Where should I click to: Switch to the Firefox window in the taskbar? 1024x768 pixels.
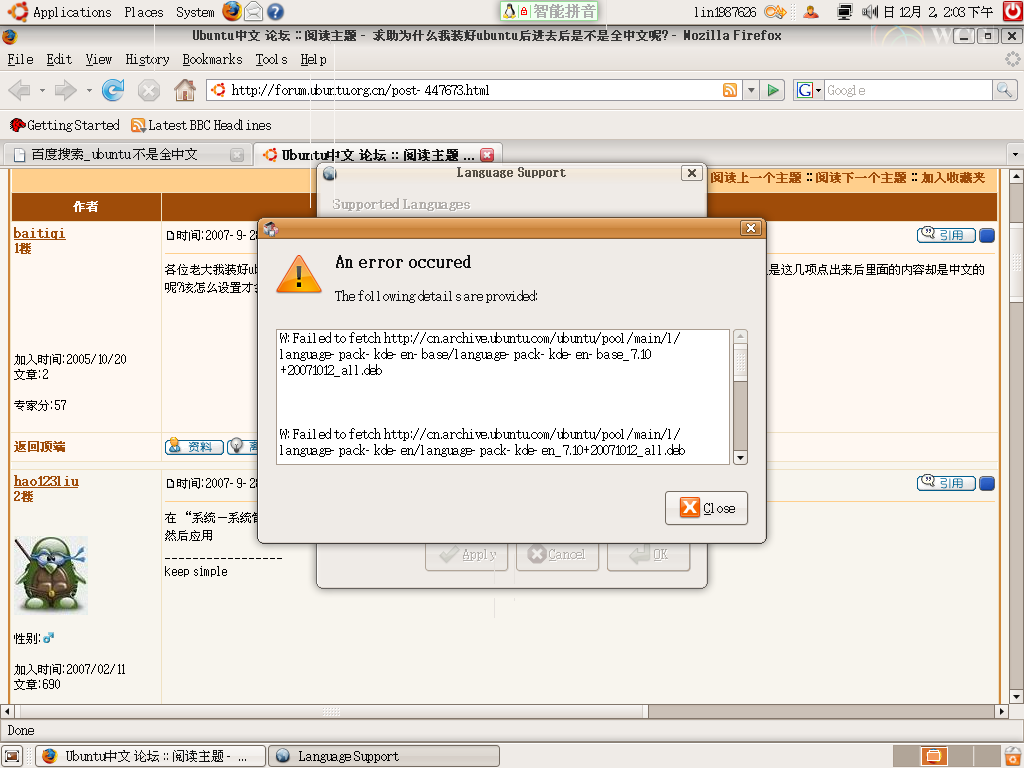tap(151, 756)
